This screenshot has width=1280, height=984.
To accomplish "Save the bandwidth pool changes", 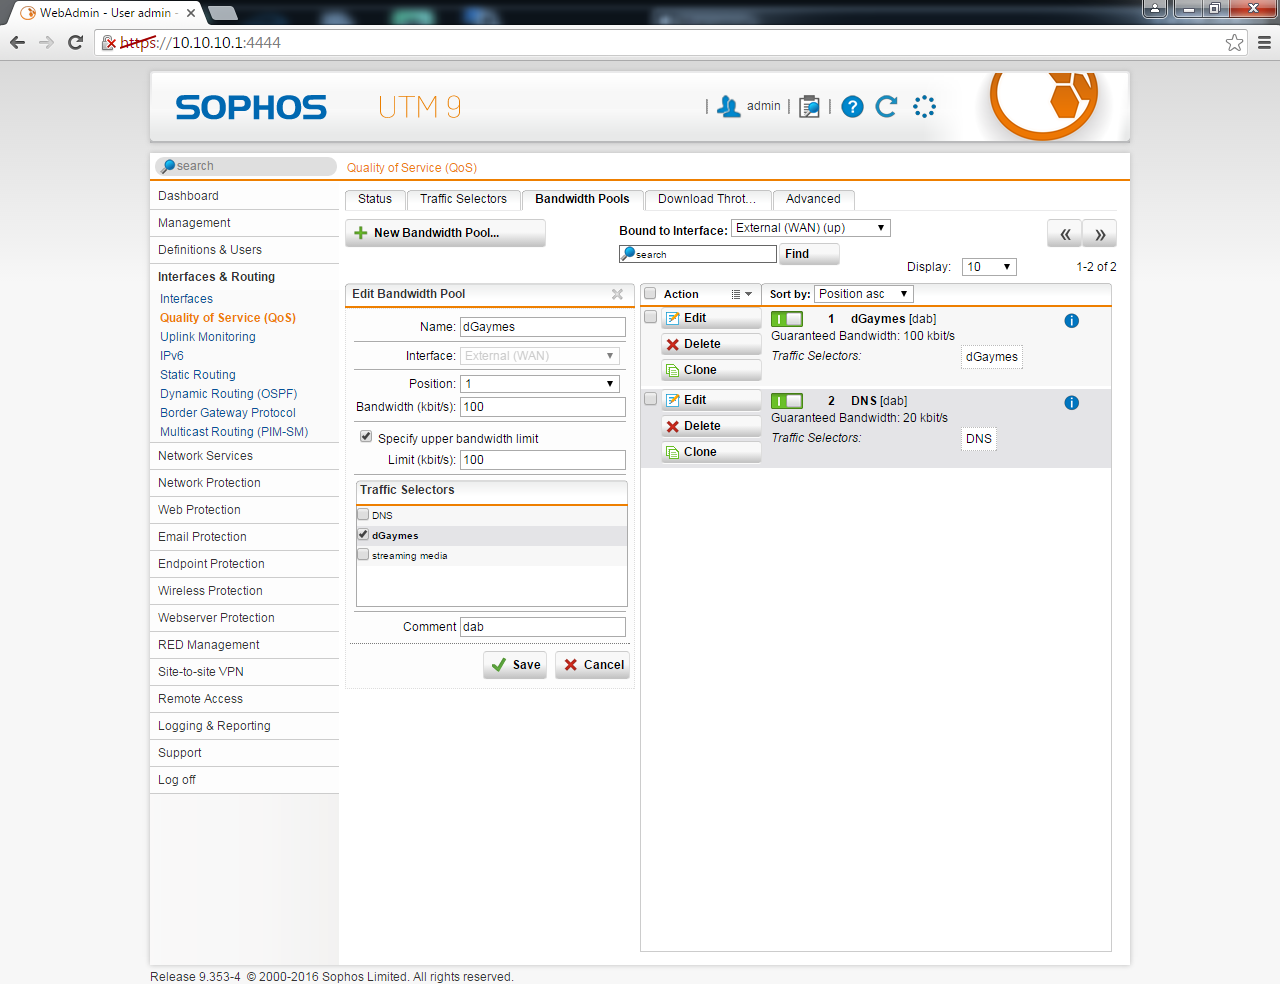I will [x=515, y=665].
